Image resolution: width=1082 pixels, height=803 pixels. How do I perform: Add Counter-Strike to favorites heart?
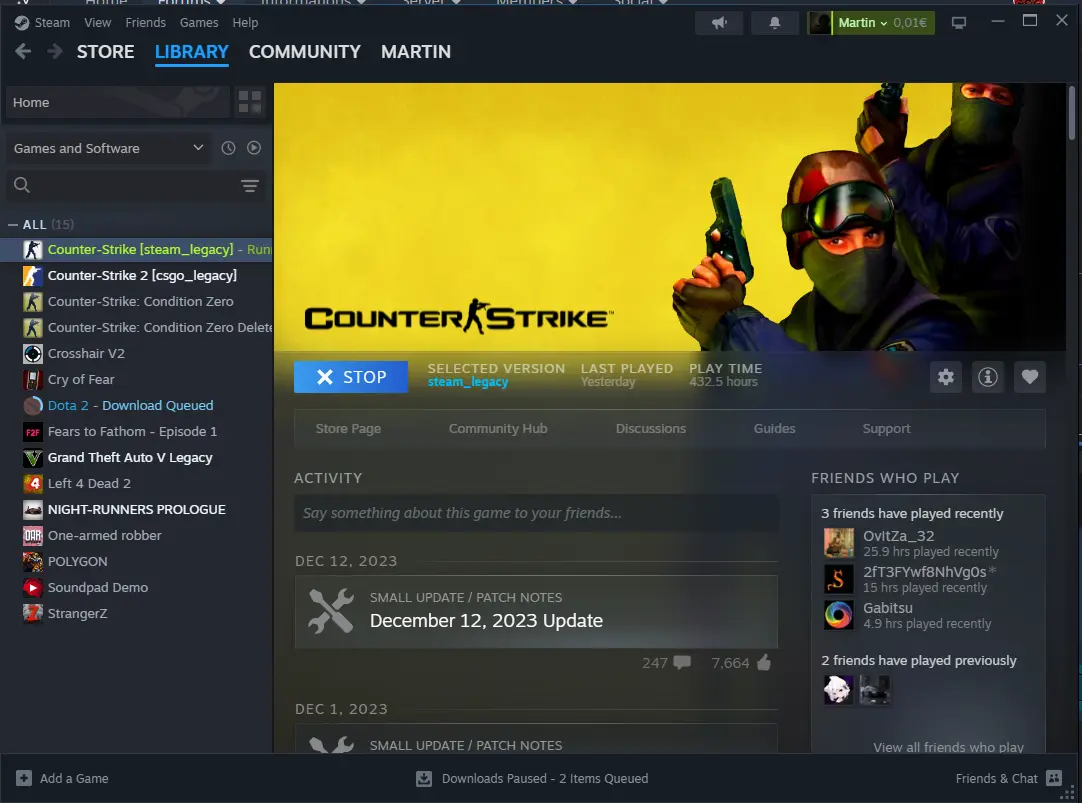click(x=1030, y=377)
